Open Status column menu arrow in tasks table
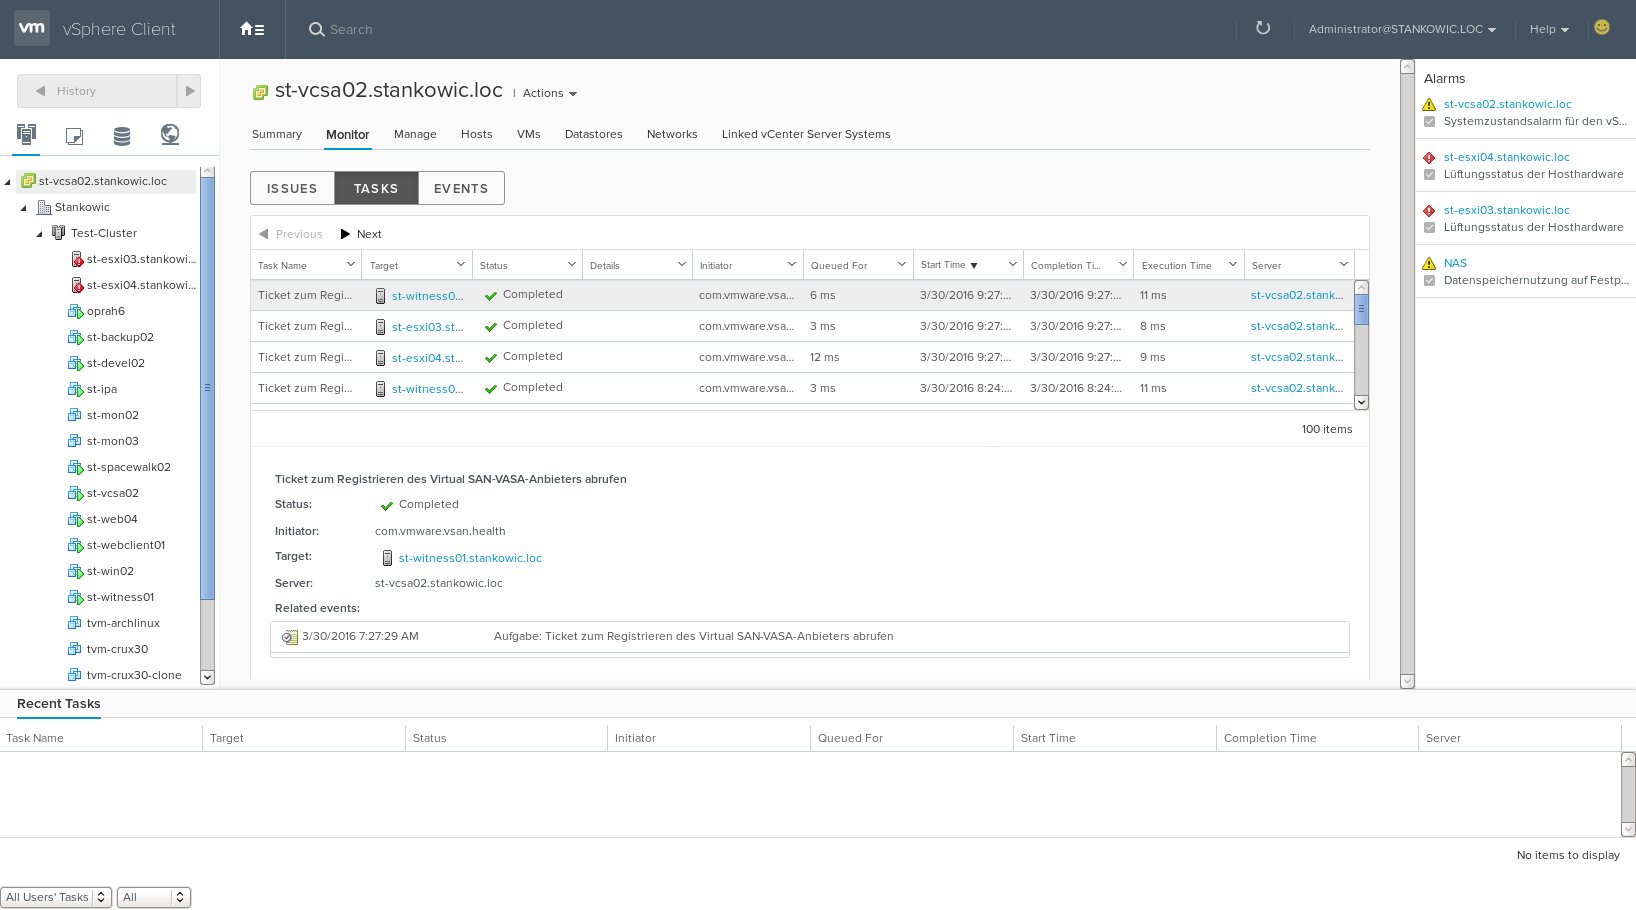Viewport: 1636px width, 910px height. pyautogui.click(x=571, y=264)
